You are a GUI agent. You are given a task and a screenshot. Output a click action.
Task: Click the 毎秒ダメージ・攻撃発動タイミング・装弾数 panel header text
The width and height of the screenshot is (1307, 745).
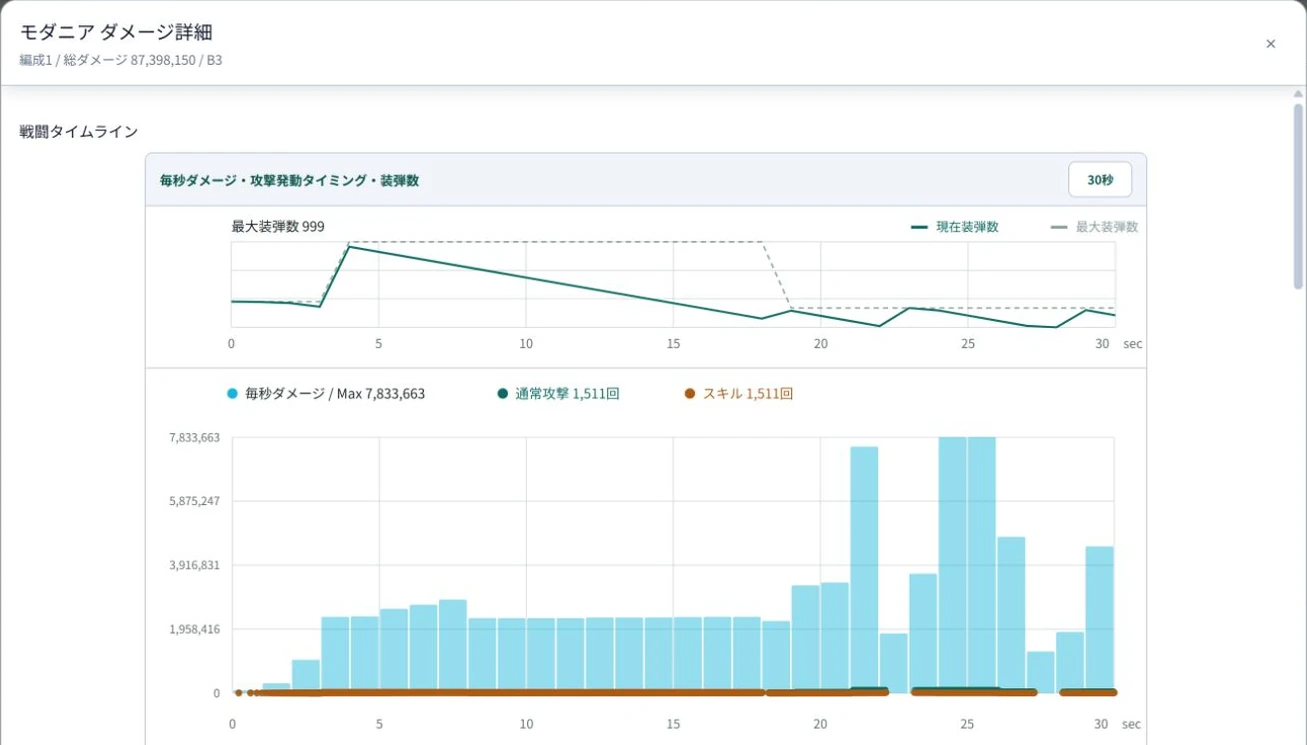click(x=290, y=181)
